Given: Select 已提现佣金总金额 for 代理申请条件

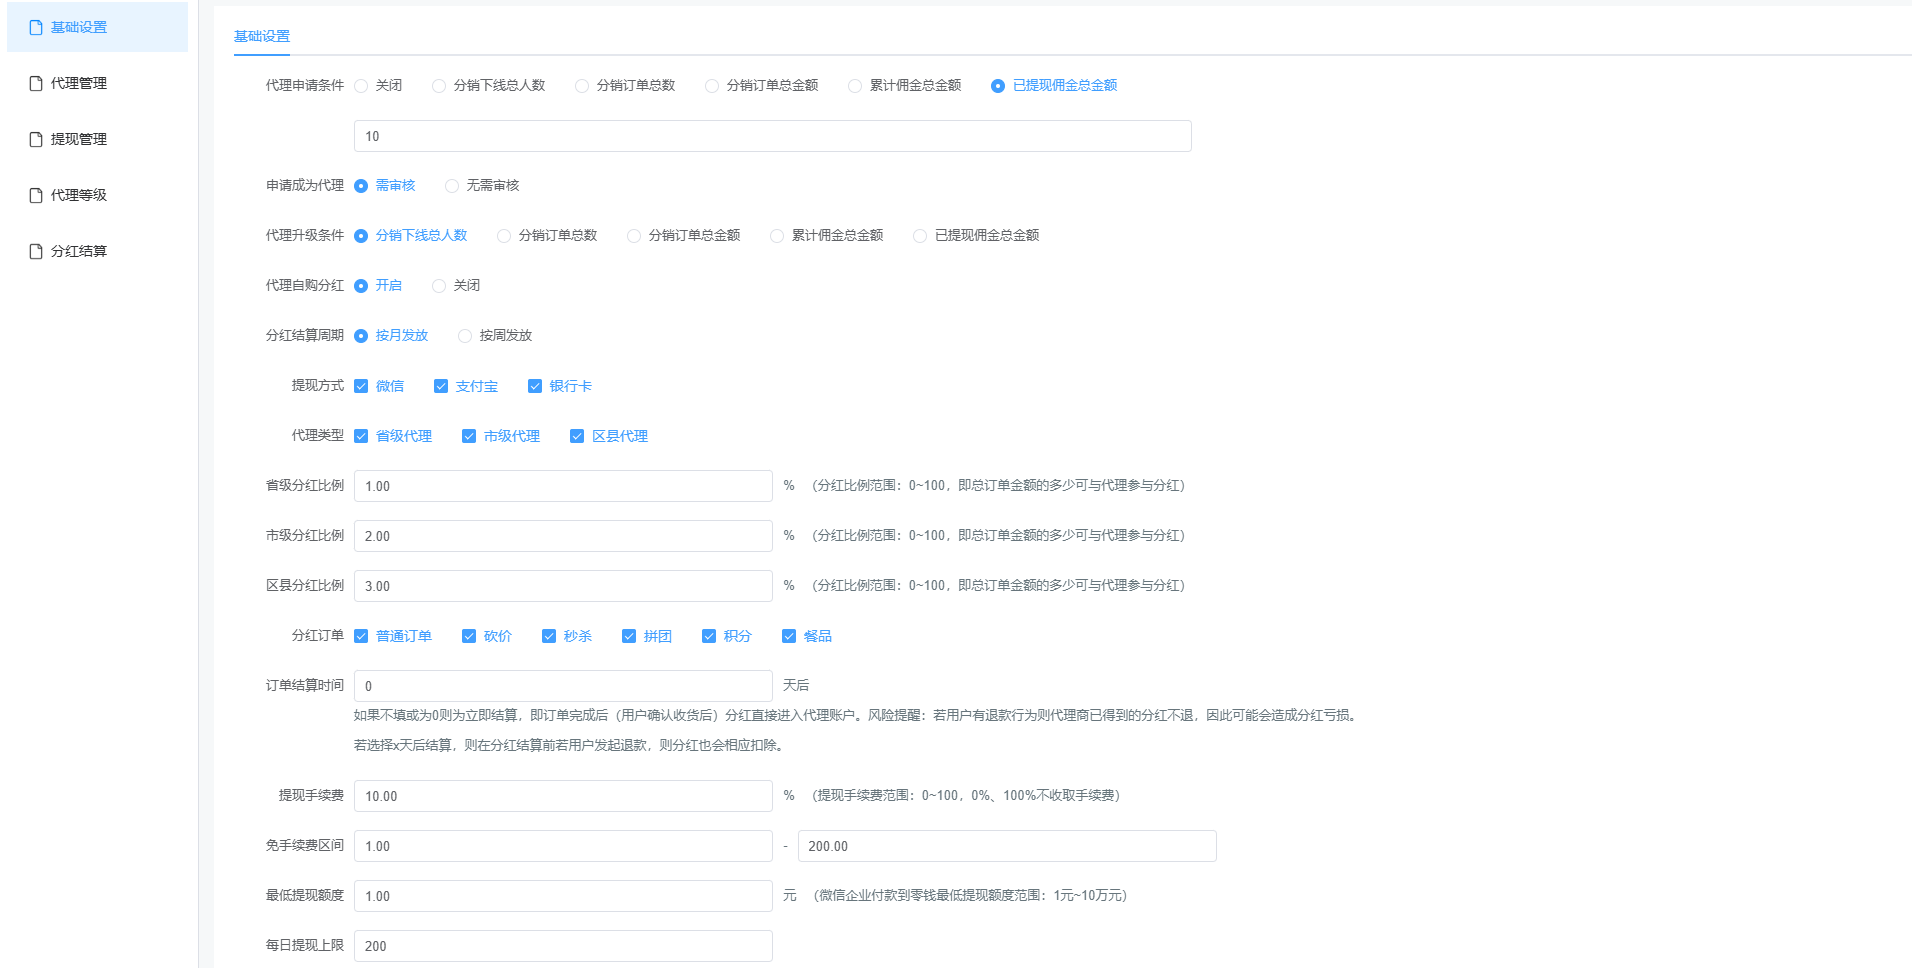Looking at the screenshot, I should [x=998, y=86].
